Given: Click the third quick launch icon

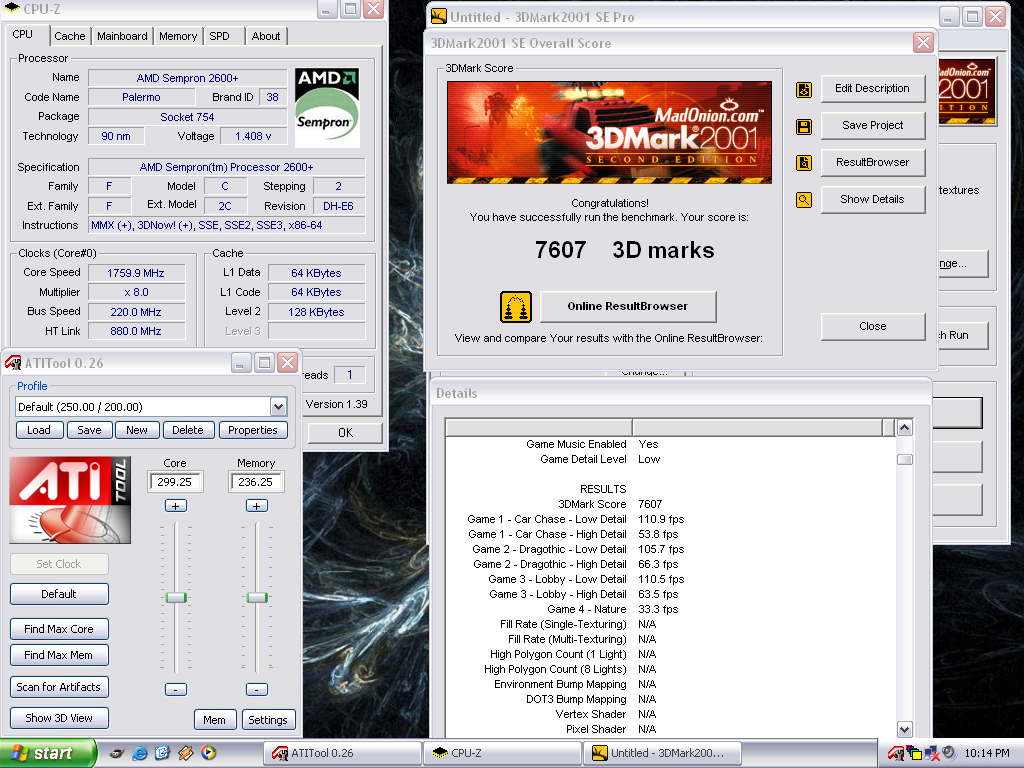Looking at the screenshot, I should (162, 753).
